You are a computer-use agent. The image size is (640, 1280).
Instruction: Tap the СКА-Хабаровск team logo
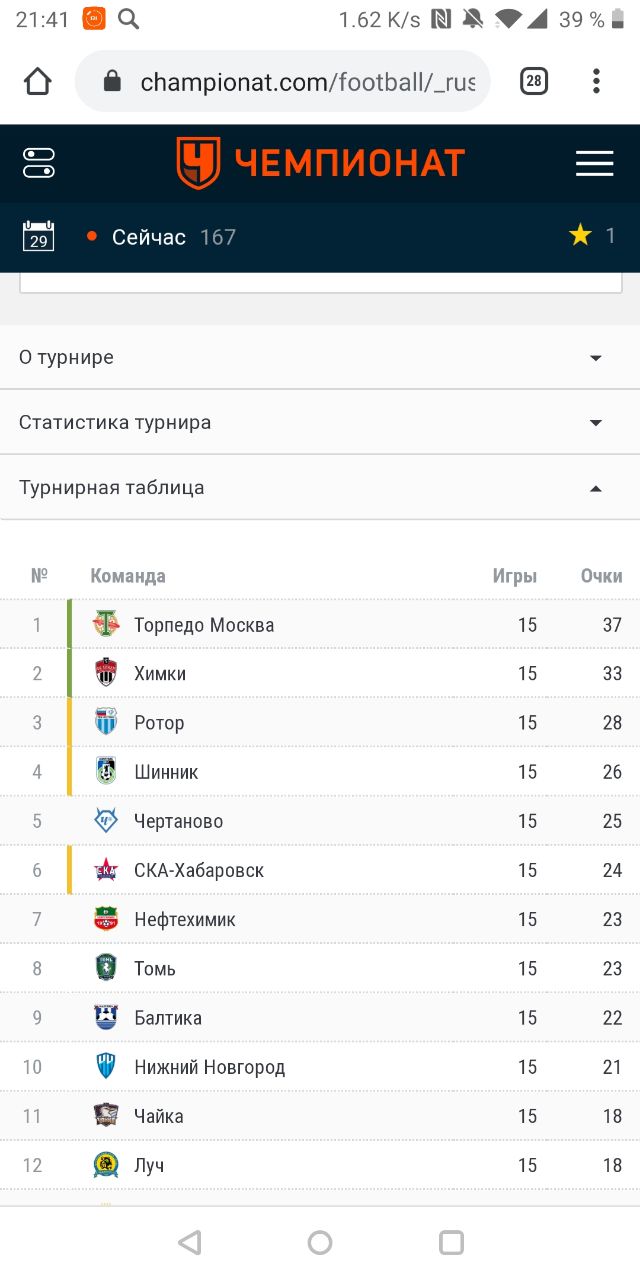coord(106,870)
